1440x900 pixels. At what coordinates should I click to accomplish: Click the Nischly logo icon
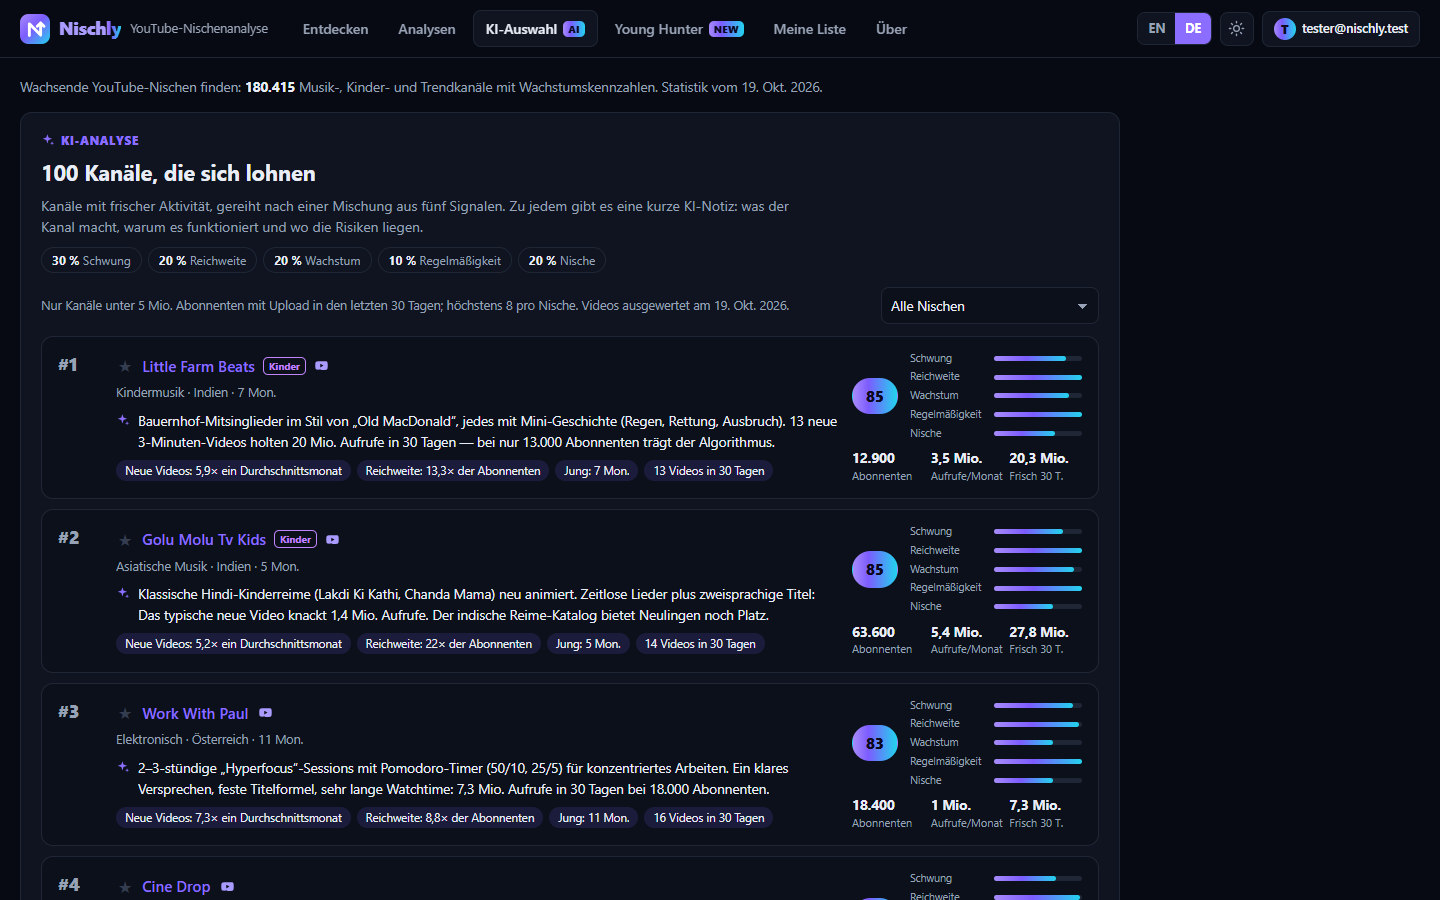coord(35,29)
